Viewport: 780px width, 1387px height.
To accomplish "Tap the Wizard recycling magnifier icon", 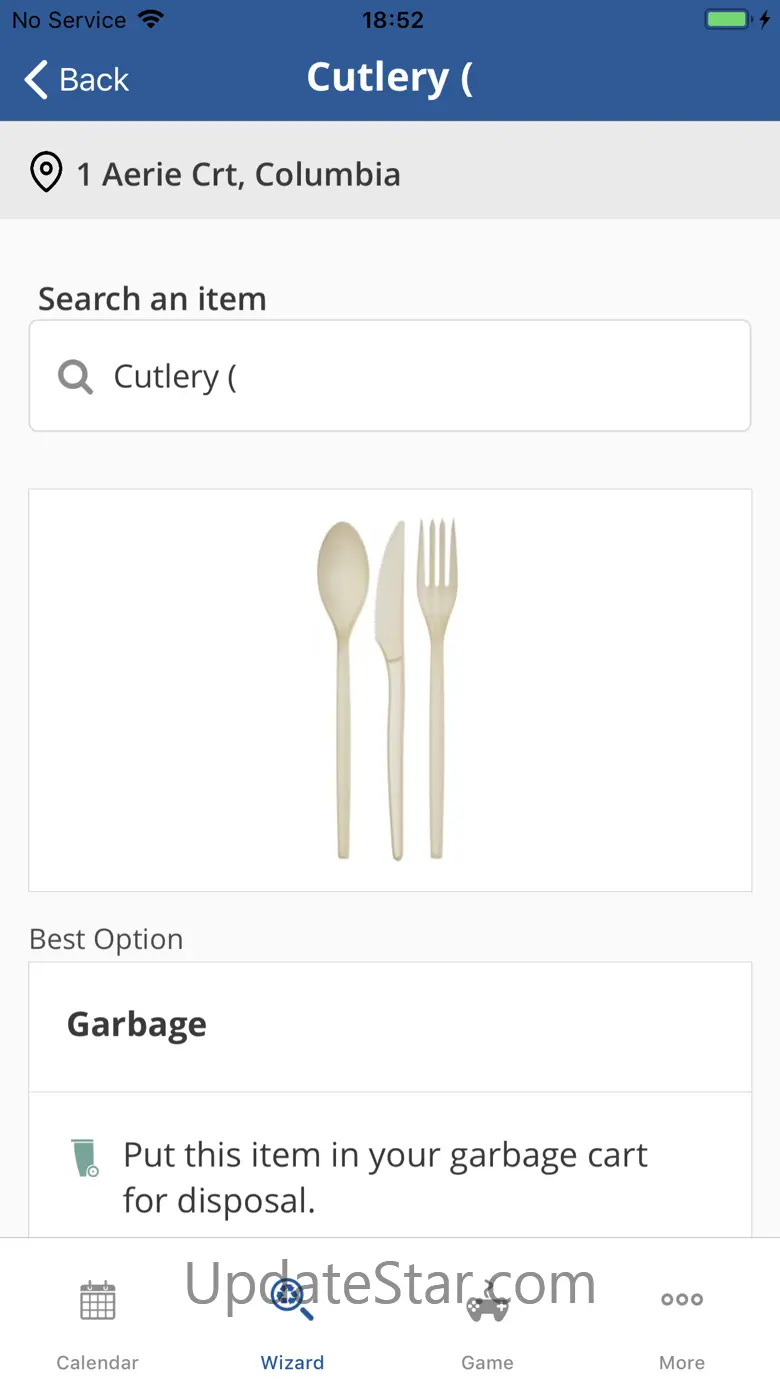I will [292, 1300].
